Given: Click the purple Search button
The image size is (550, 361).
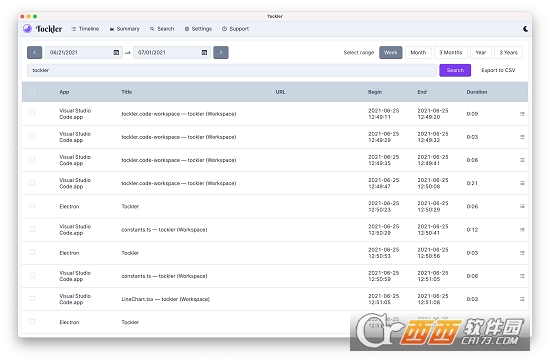Looking at the screenshot, I should tap(455, 70).
